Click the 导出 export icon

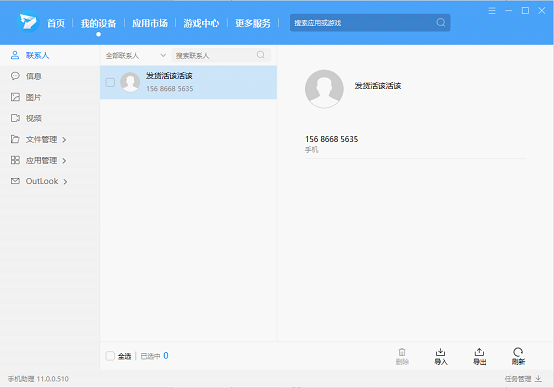click(x=479, y=352)
